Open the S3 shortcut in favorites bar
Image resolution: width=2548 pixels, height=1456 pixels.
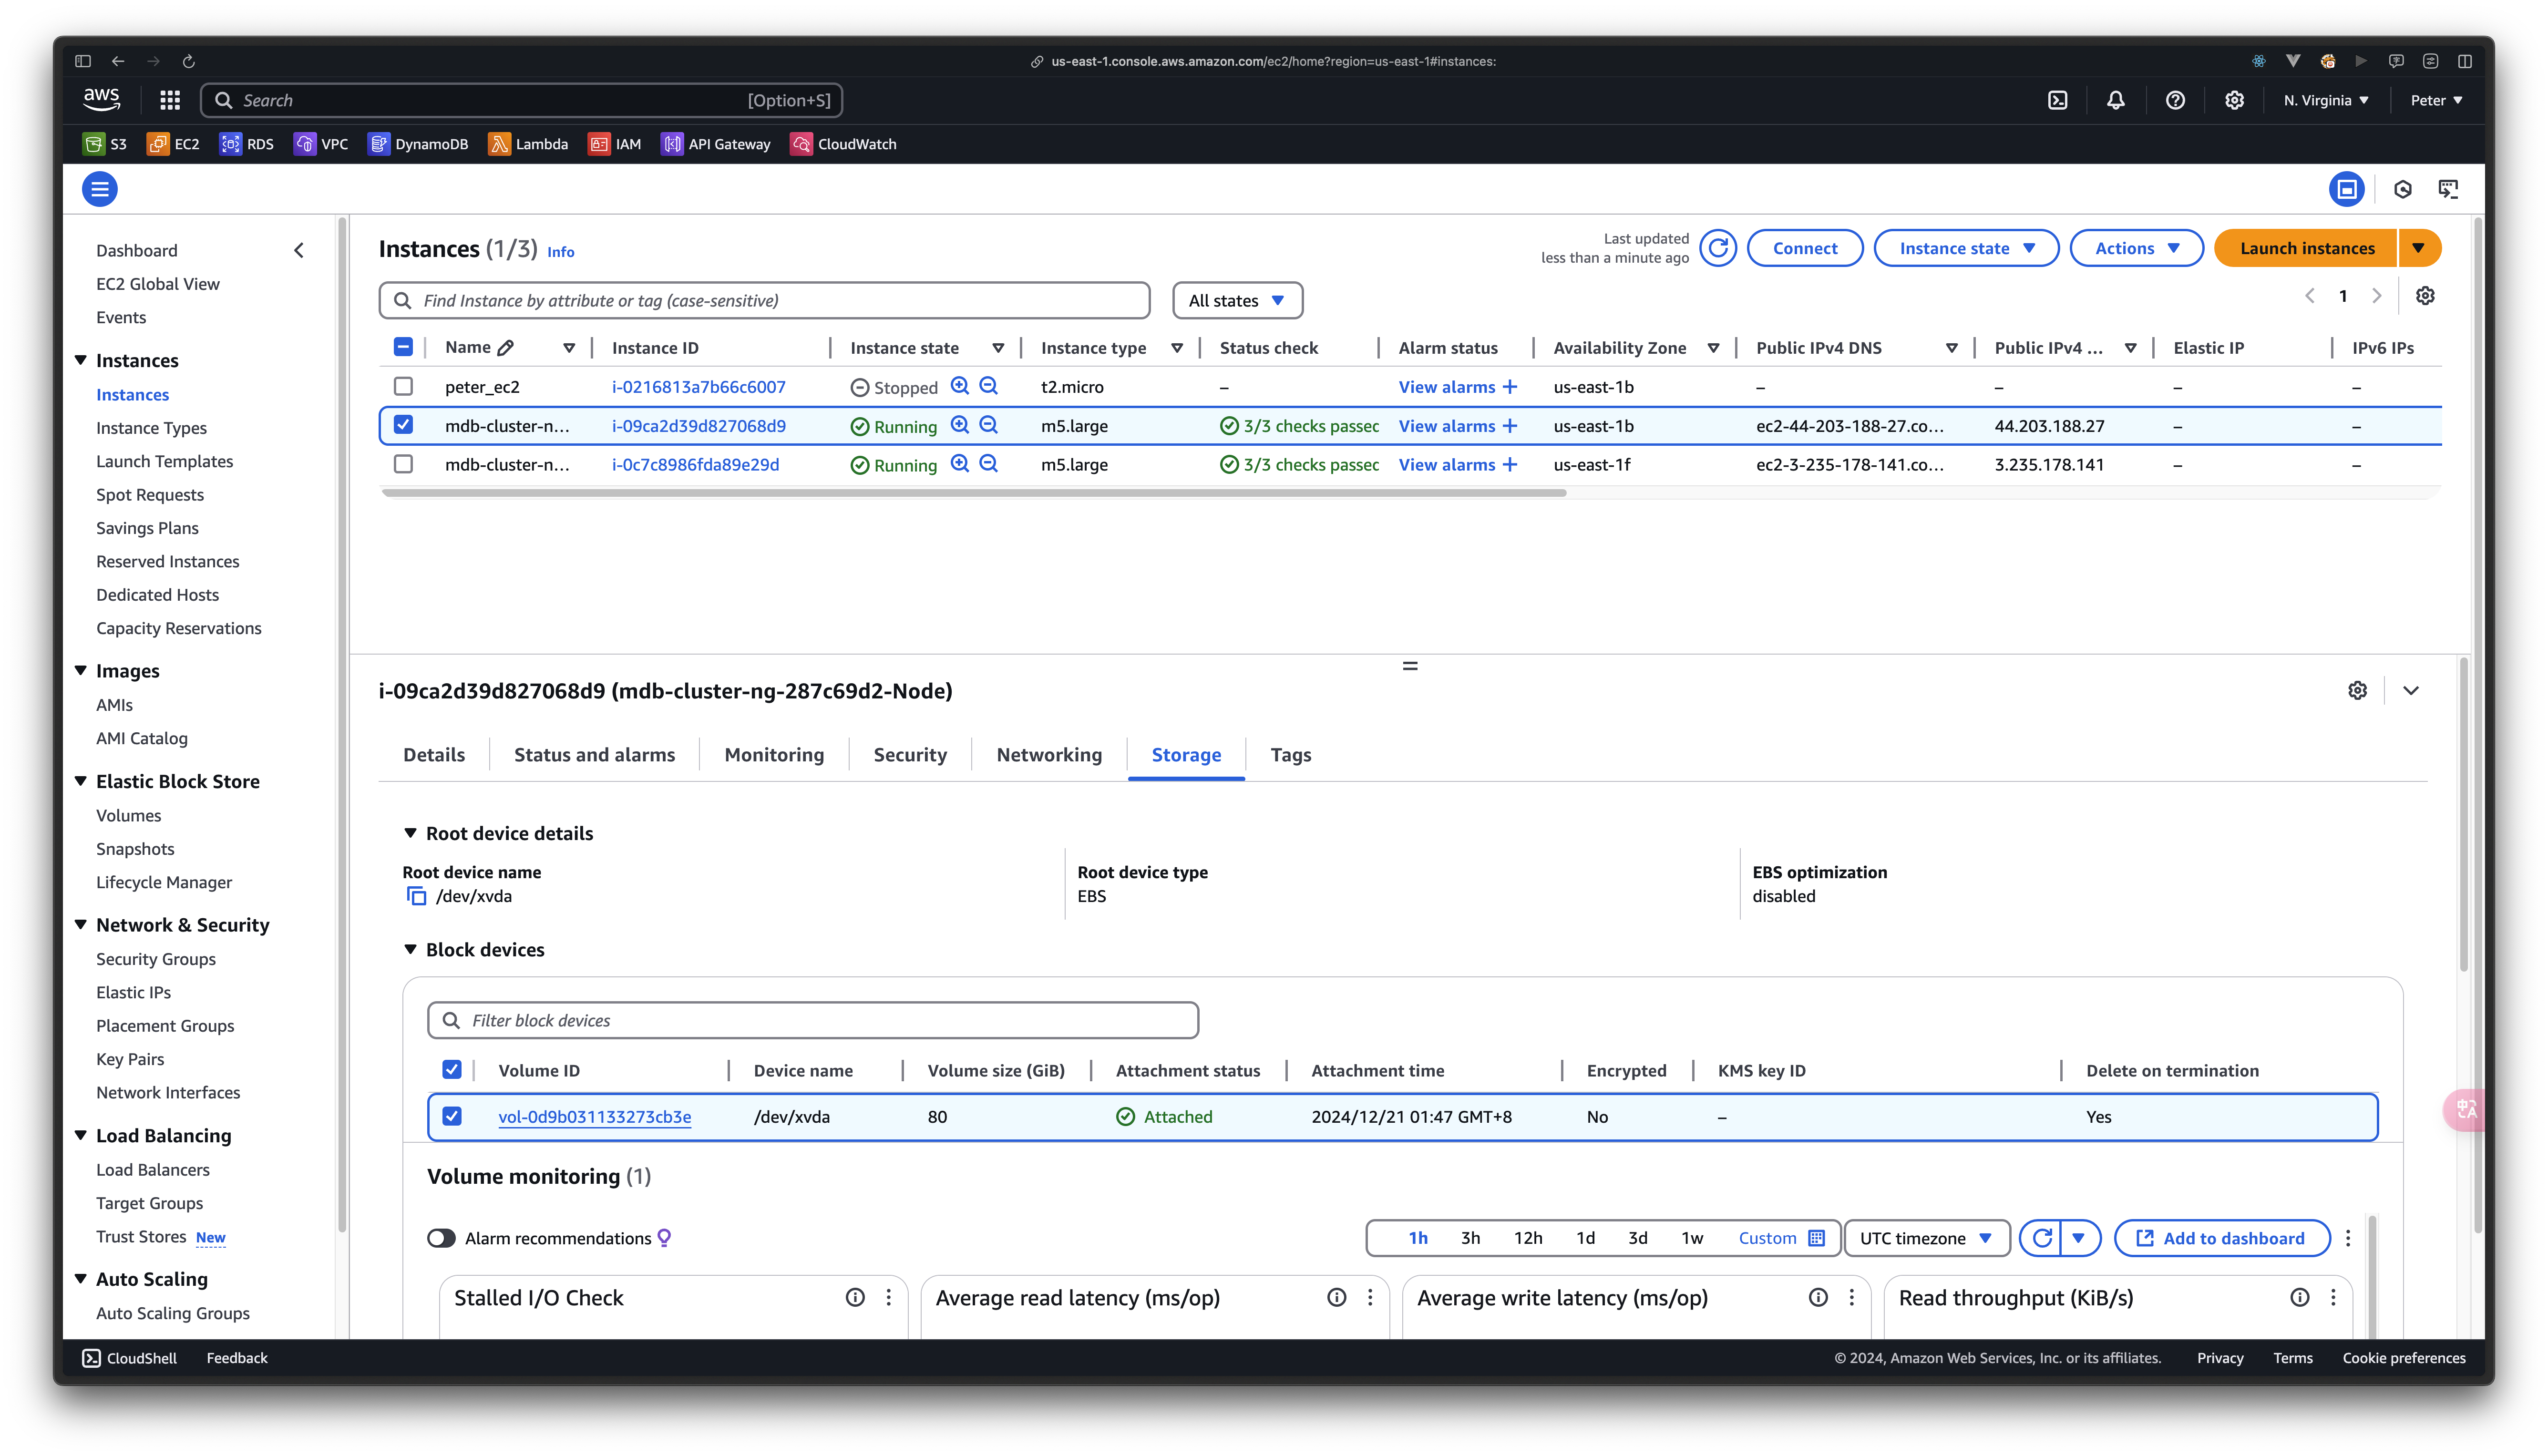pos(105,144)
